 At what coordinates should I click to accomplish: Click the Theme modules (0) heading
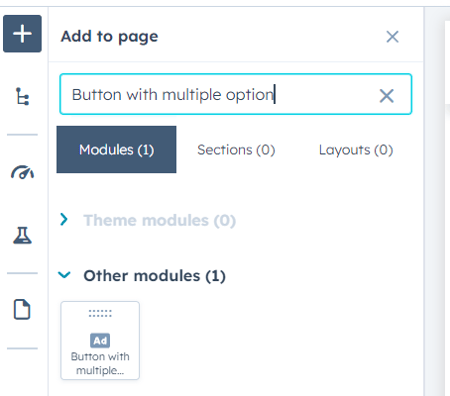pos(160,220)
